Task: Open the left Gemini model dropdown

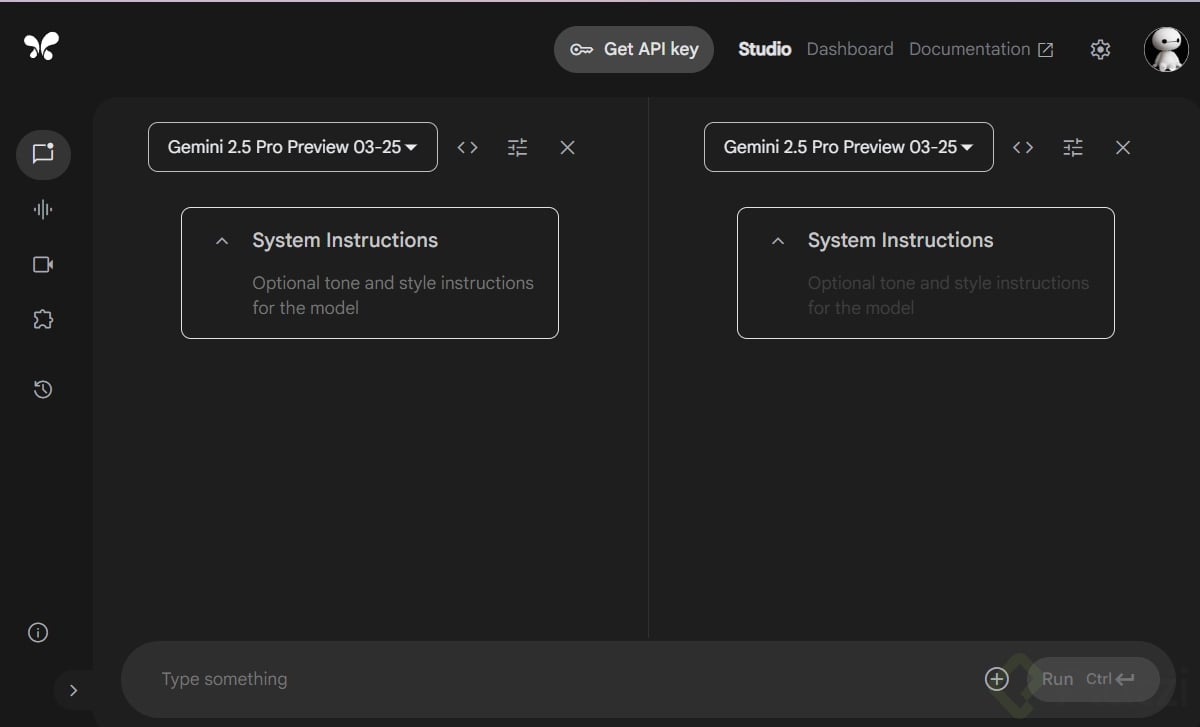Action: coord(292,147)
